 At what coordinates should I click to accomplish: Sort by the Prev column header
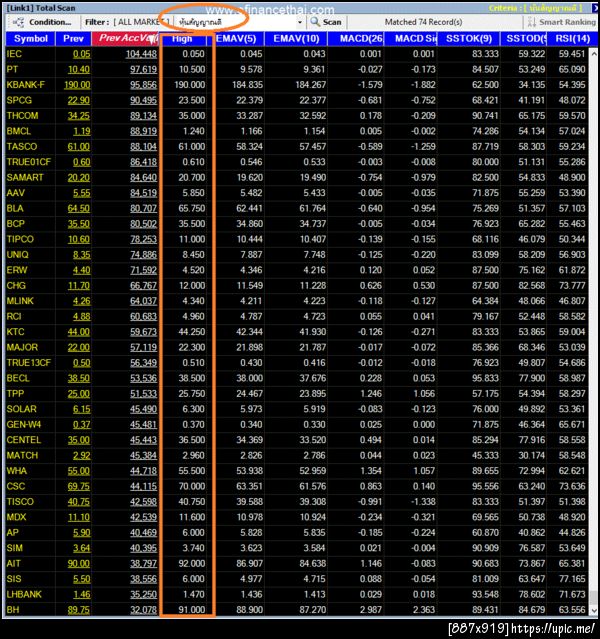(73, 39)
